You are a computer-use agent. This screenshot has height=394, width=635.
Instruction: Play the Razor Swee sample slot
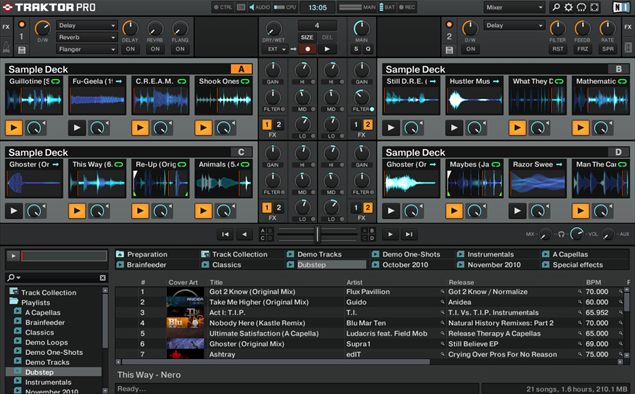pyautogui.click(x=517, y=211)
